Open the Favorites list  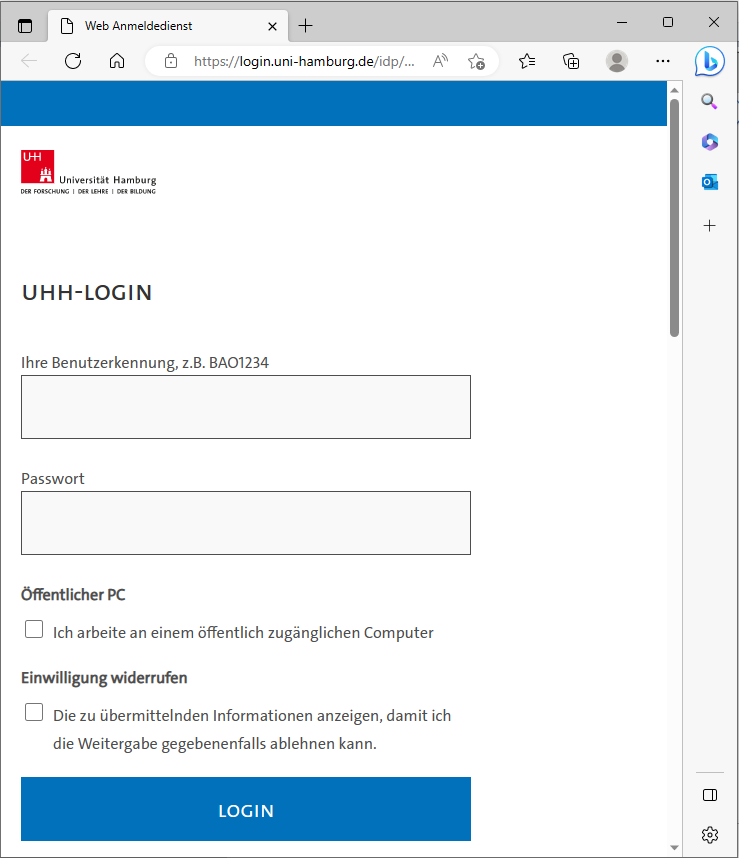[527, 61]
